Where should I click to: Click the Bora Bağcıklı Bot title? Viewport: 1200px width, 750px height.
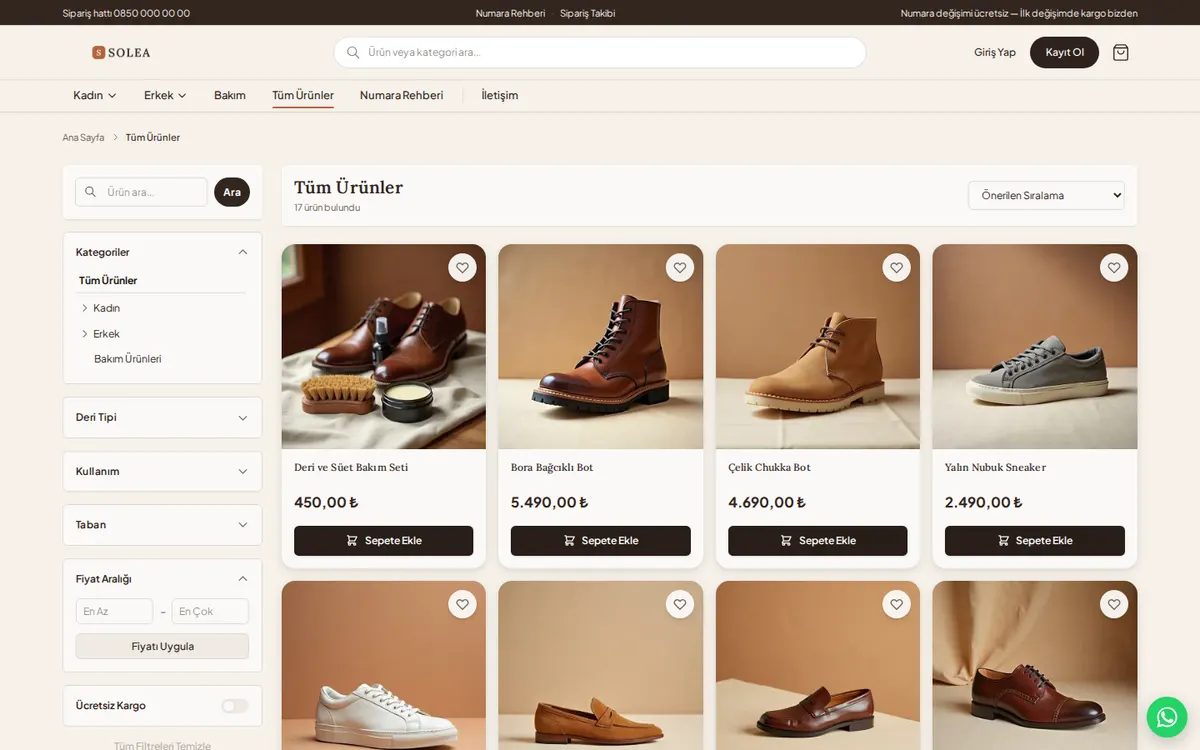[552, 467]
